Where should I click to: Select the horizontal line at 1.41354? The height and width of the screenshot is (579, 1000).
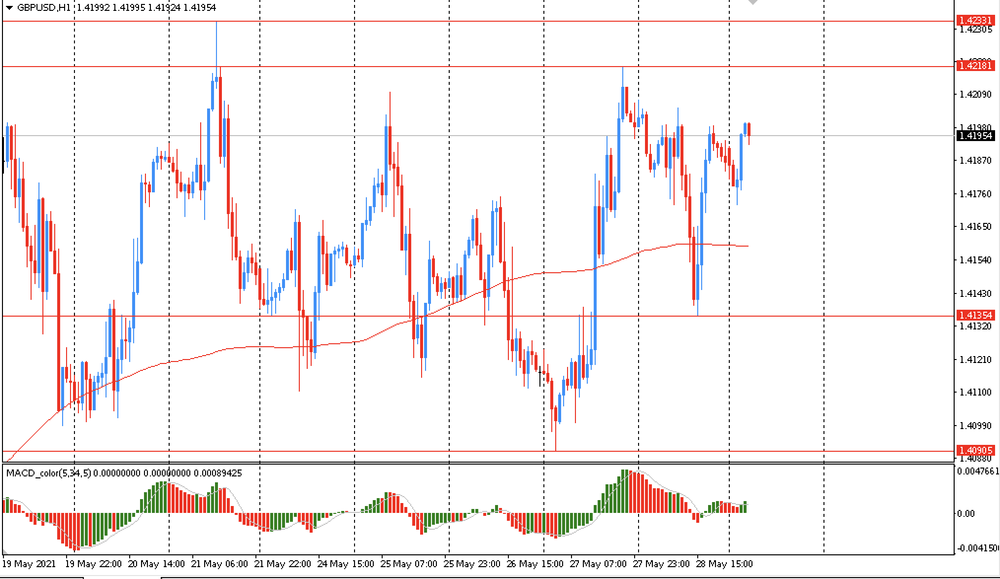click(x=500, y=316)
